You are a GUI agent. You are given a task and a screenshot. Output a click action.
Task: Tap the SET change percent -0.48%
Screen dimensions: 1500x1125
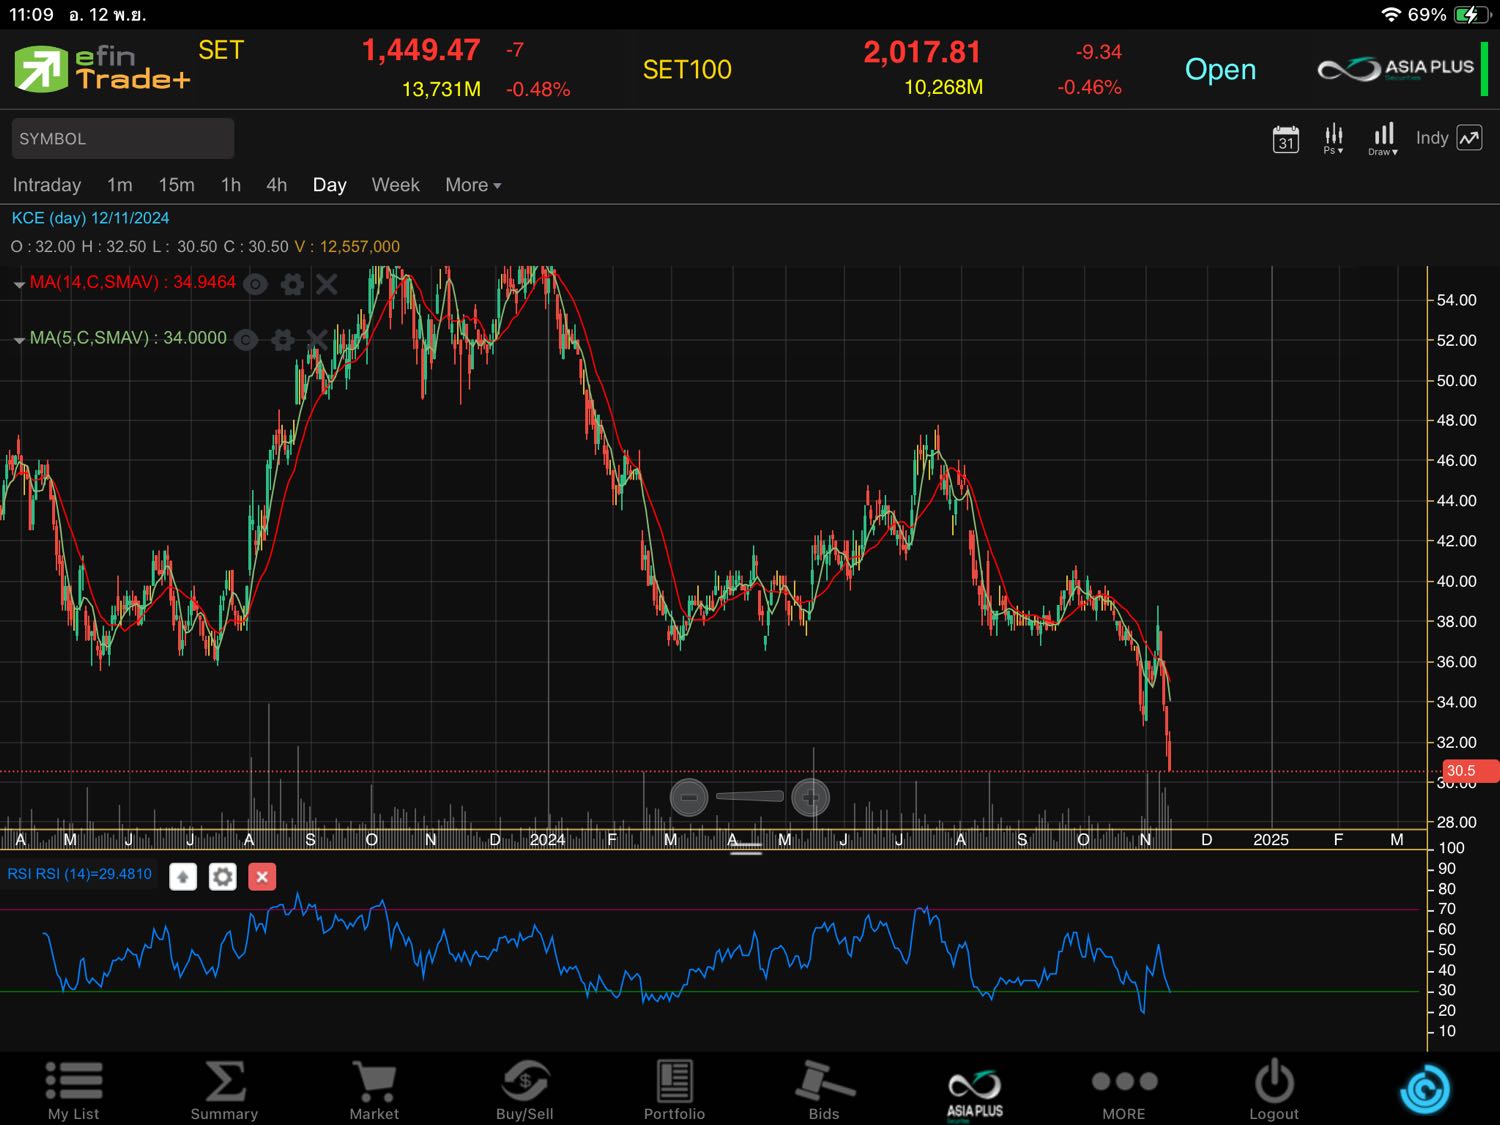[538, 90]
